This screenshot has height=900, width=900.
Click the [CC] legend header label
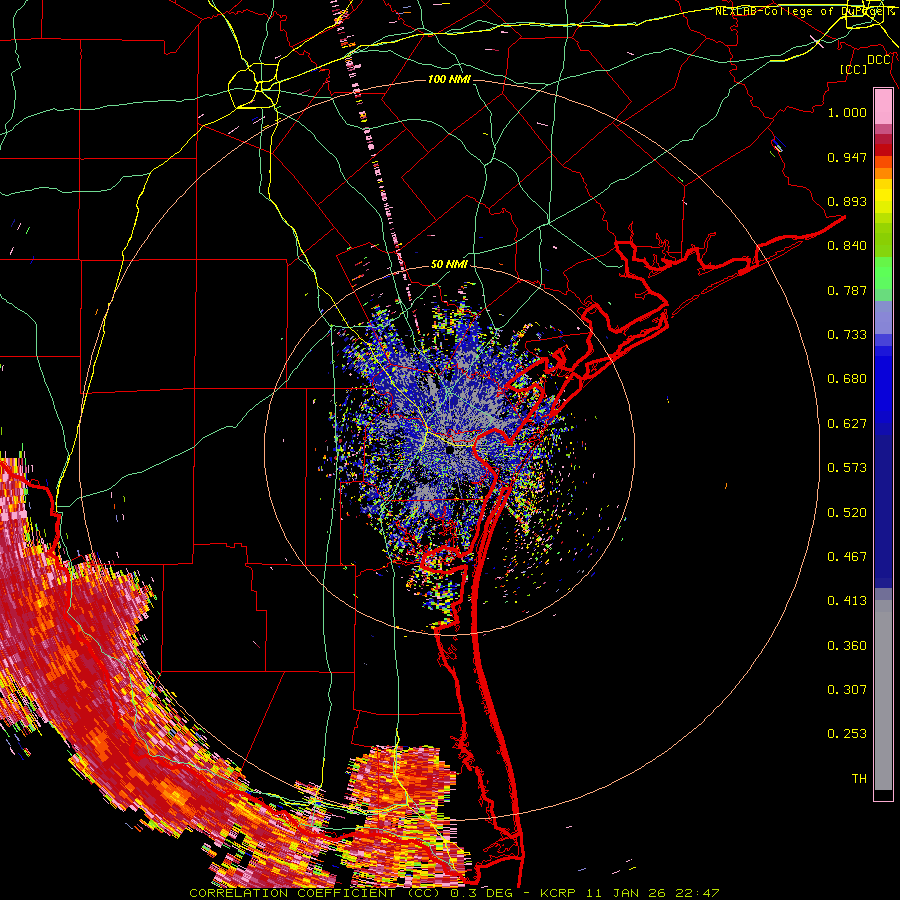[853, 69]
